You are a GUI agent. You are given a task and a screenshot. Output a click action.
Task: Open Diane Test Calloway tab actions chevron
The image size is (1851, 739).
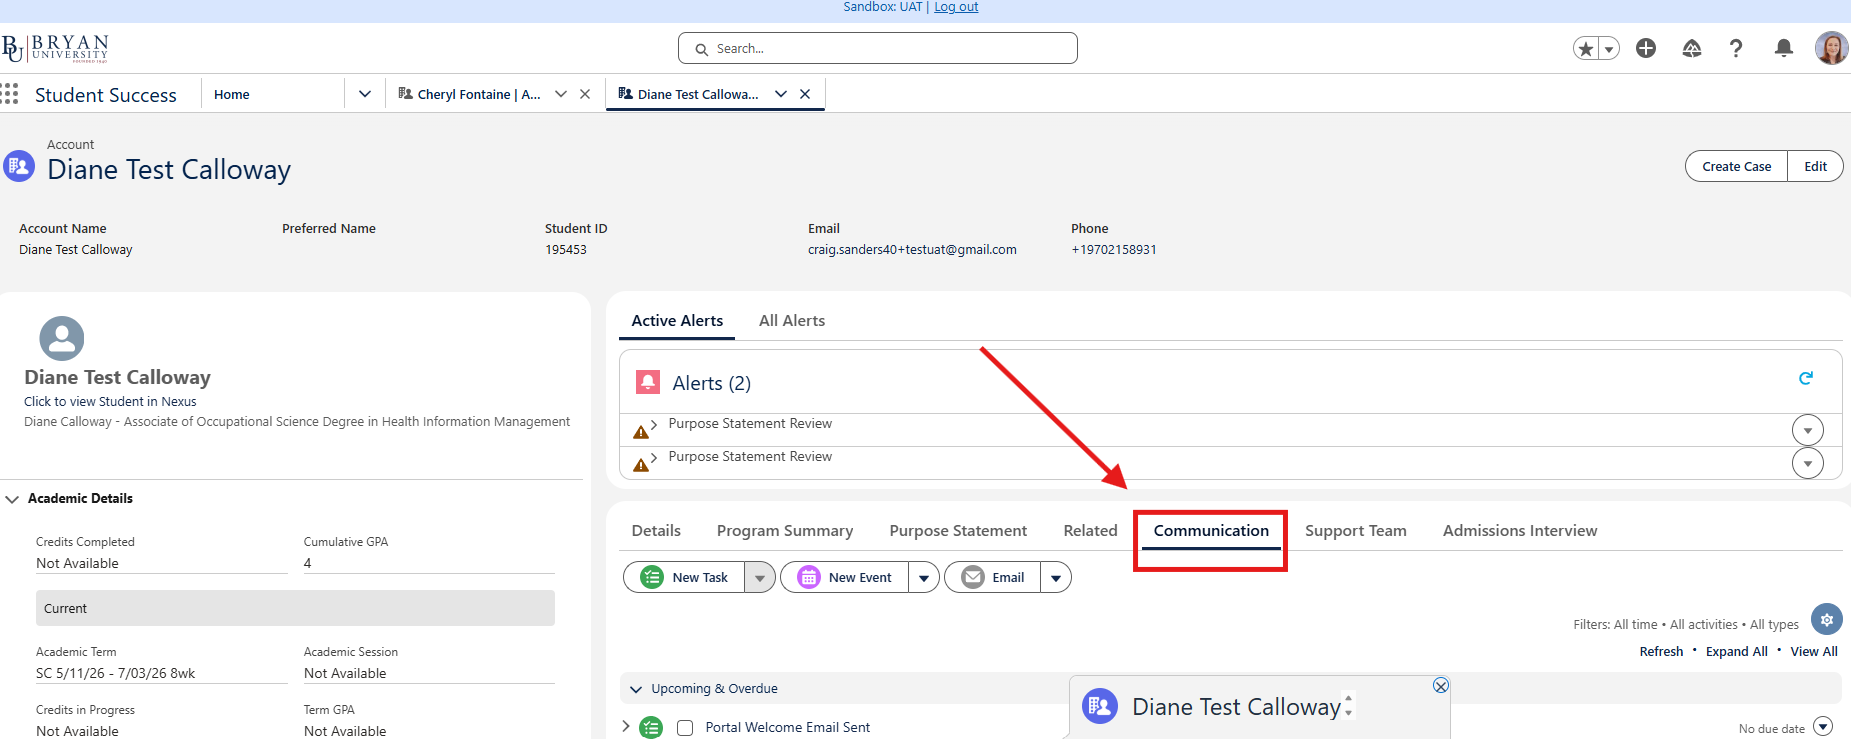pyautogui.click(x=781, y=94)
